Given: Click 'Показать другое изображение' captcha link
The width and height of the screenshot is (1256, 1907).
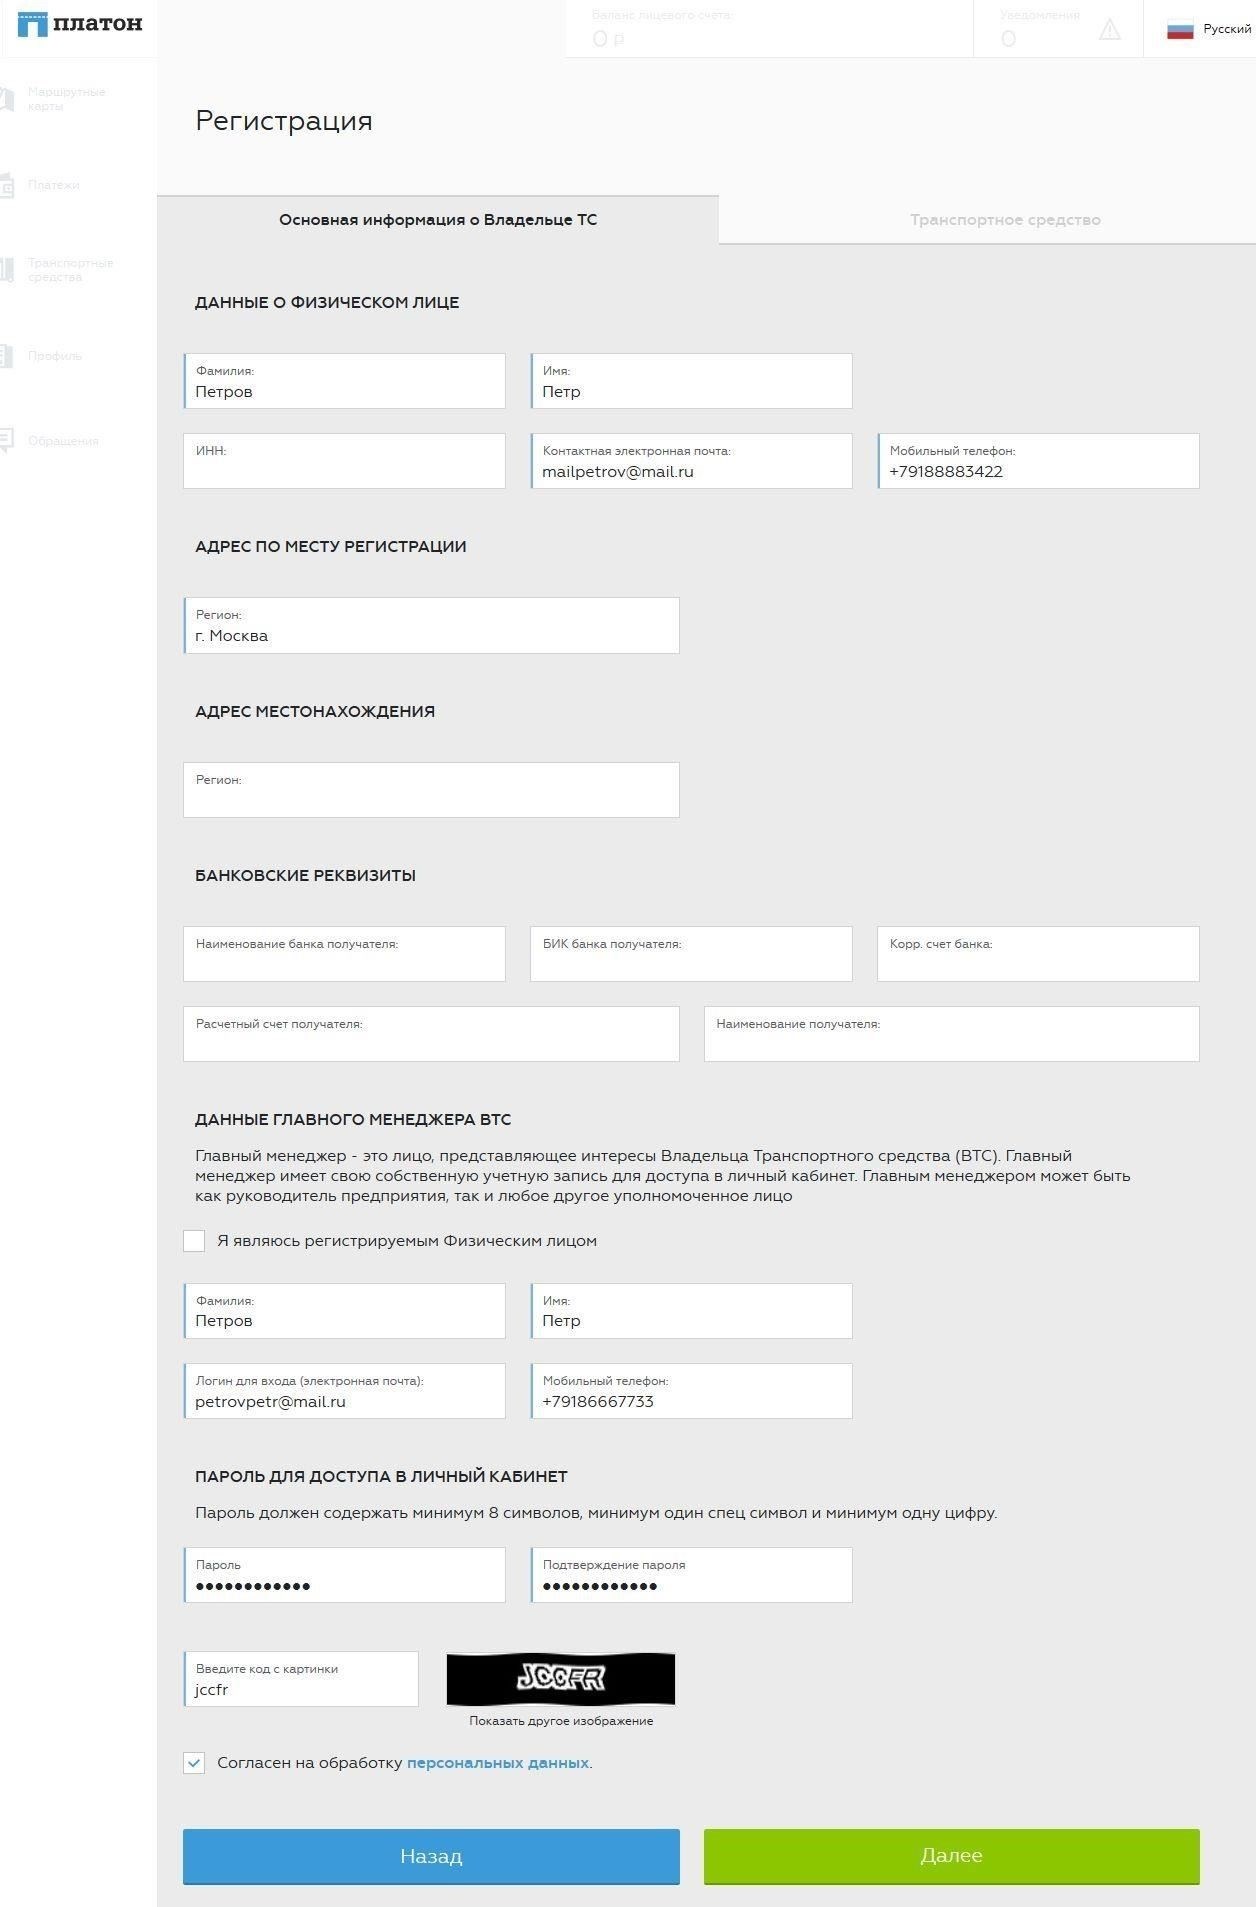Looking at the screenshot, I should click(x=561, y=1721).
